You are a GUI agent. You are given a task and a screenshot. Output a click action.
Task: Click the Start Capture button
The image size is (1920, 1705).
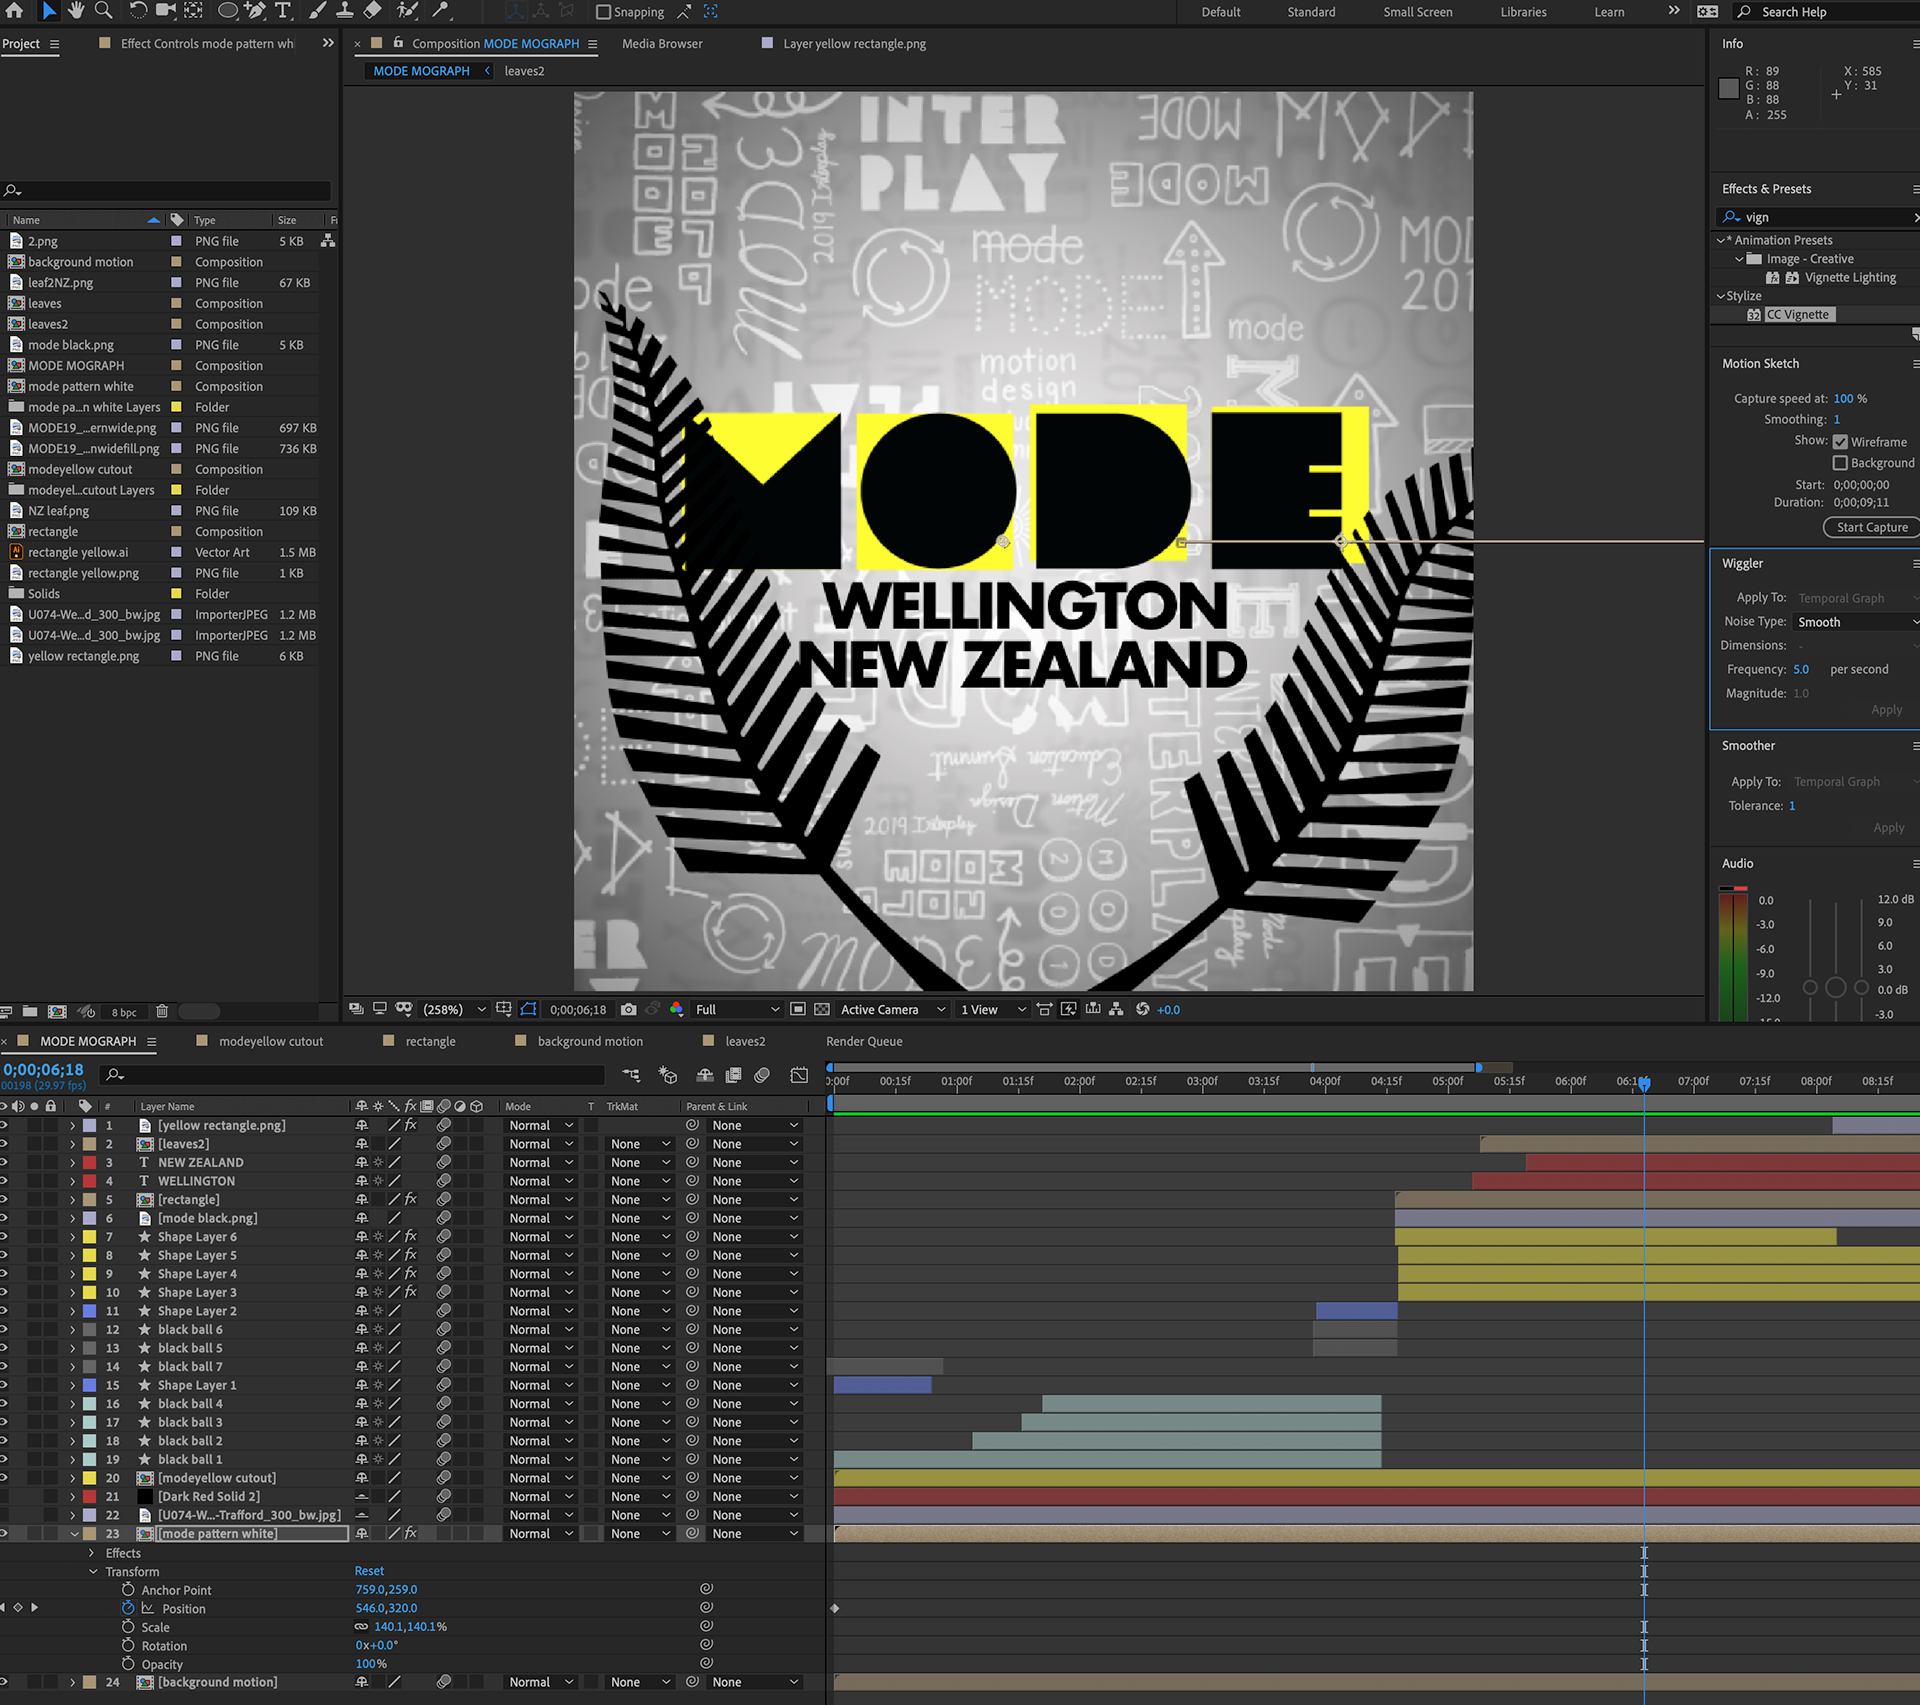[x=1871, y=527]
